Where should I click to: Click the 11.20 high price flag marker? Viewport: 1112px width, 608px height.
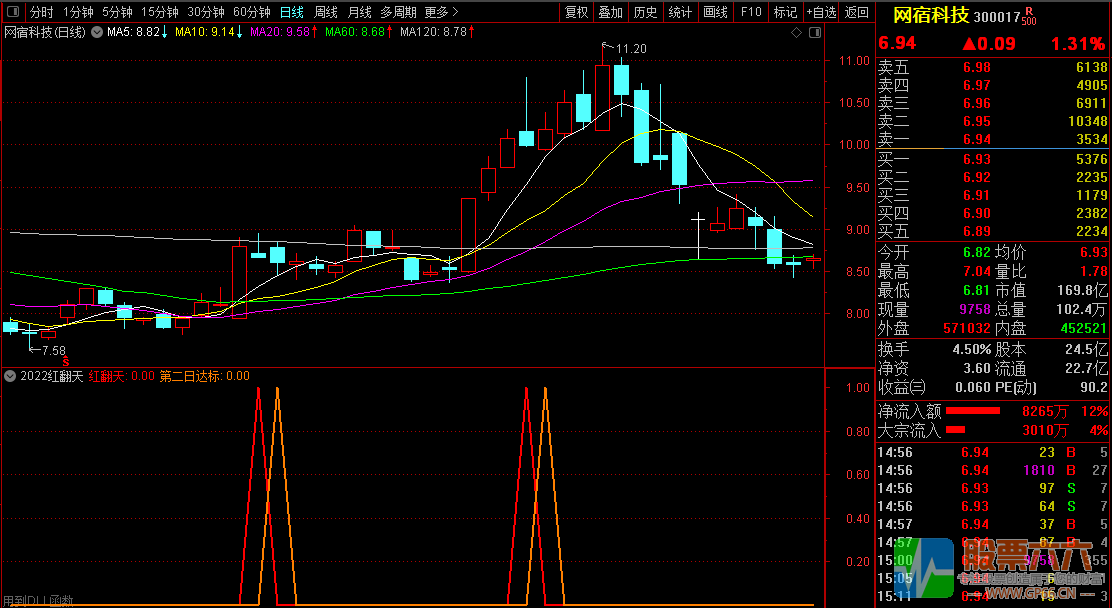tap(630, 48)
